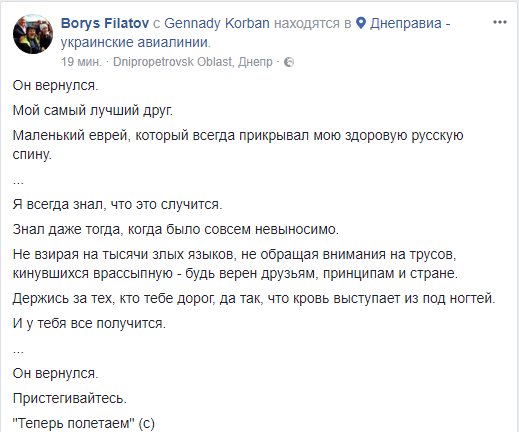Click the sentence starting Держись за тех
This screenshot has width=519, height=432.
pos(254,298)
